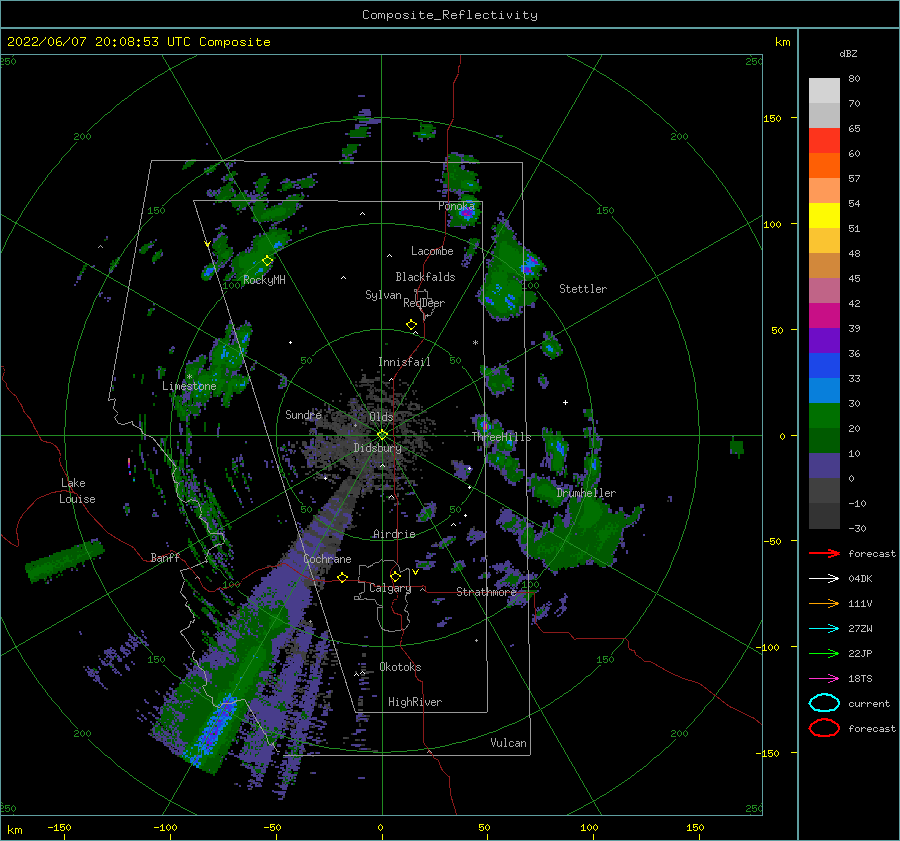Click the Okotoks town label
This screenshot has height=841, width=900.
click(400, 667)
